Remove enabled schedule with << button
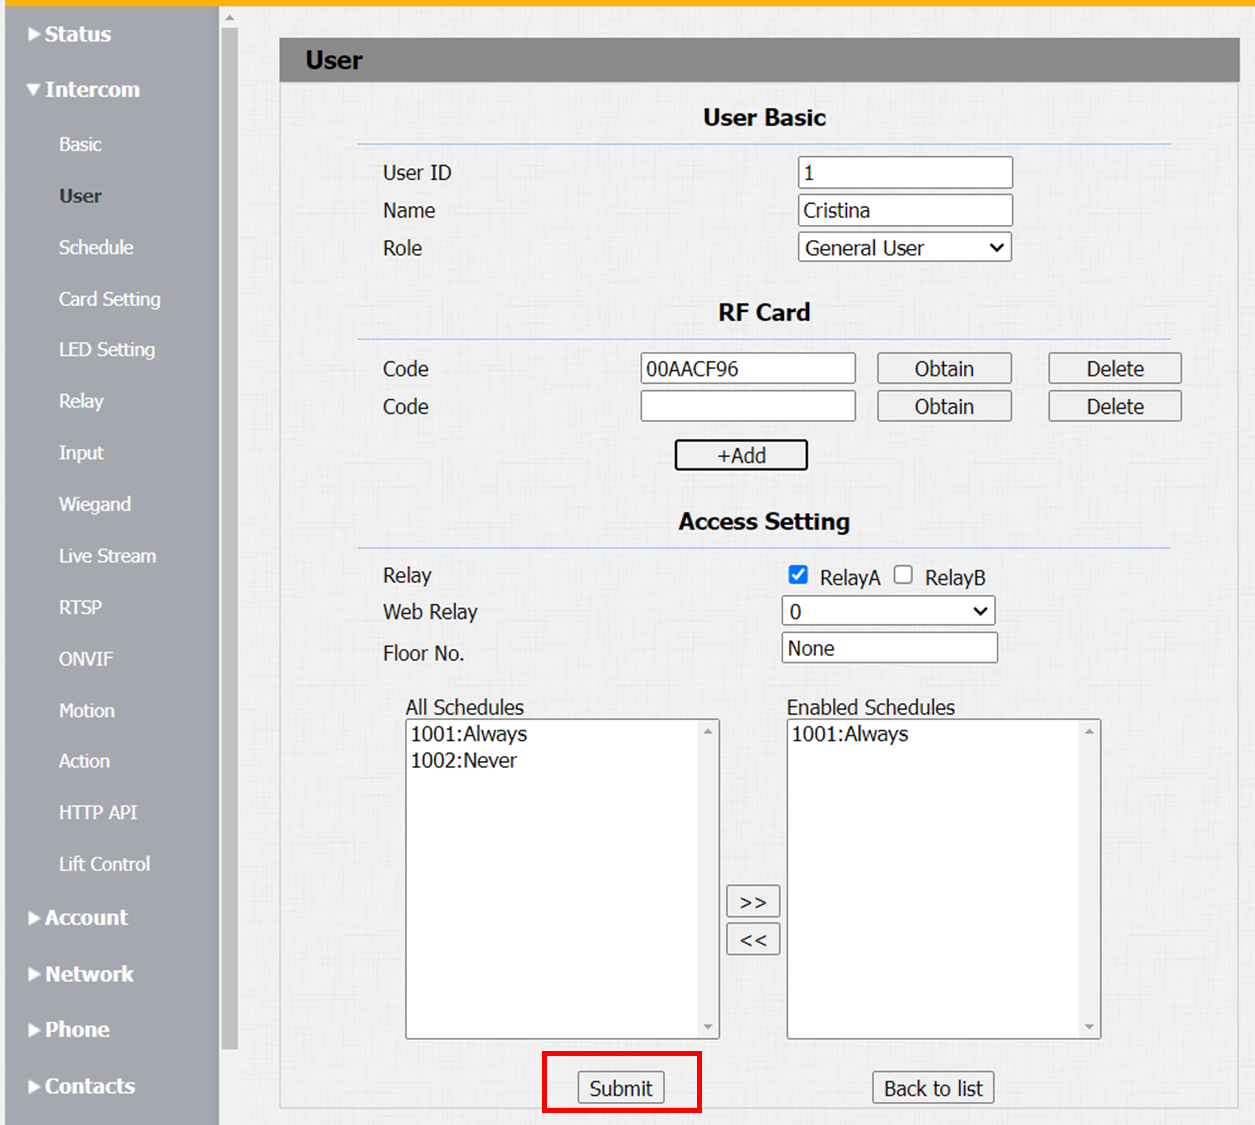Image resolution: width=1255 pixels, height=1125 pixels. point(753,940)
